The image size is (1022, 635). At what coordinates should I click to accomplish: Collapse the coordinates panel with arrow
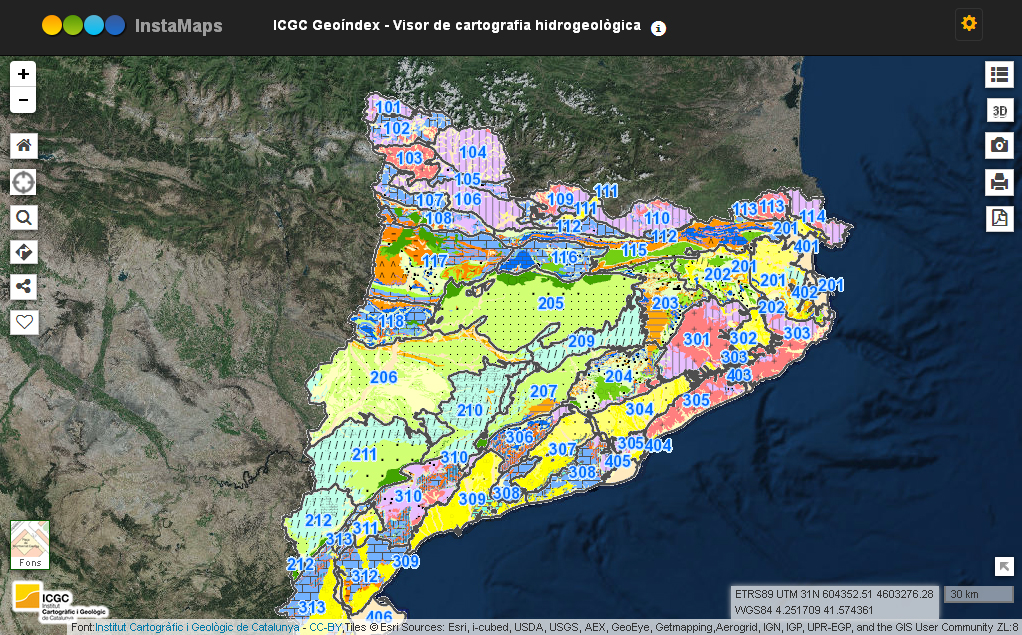pos(1004,567)
